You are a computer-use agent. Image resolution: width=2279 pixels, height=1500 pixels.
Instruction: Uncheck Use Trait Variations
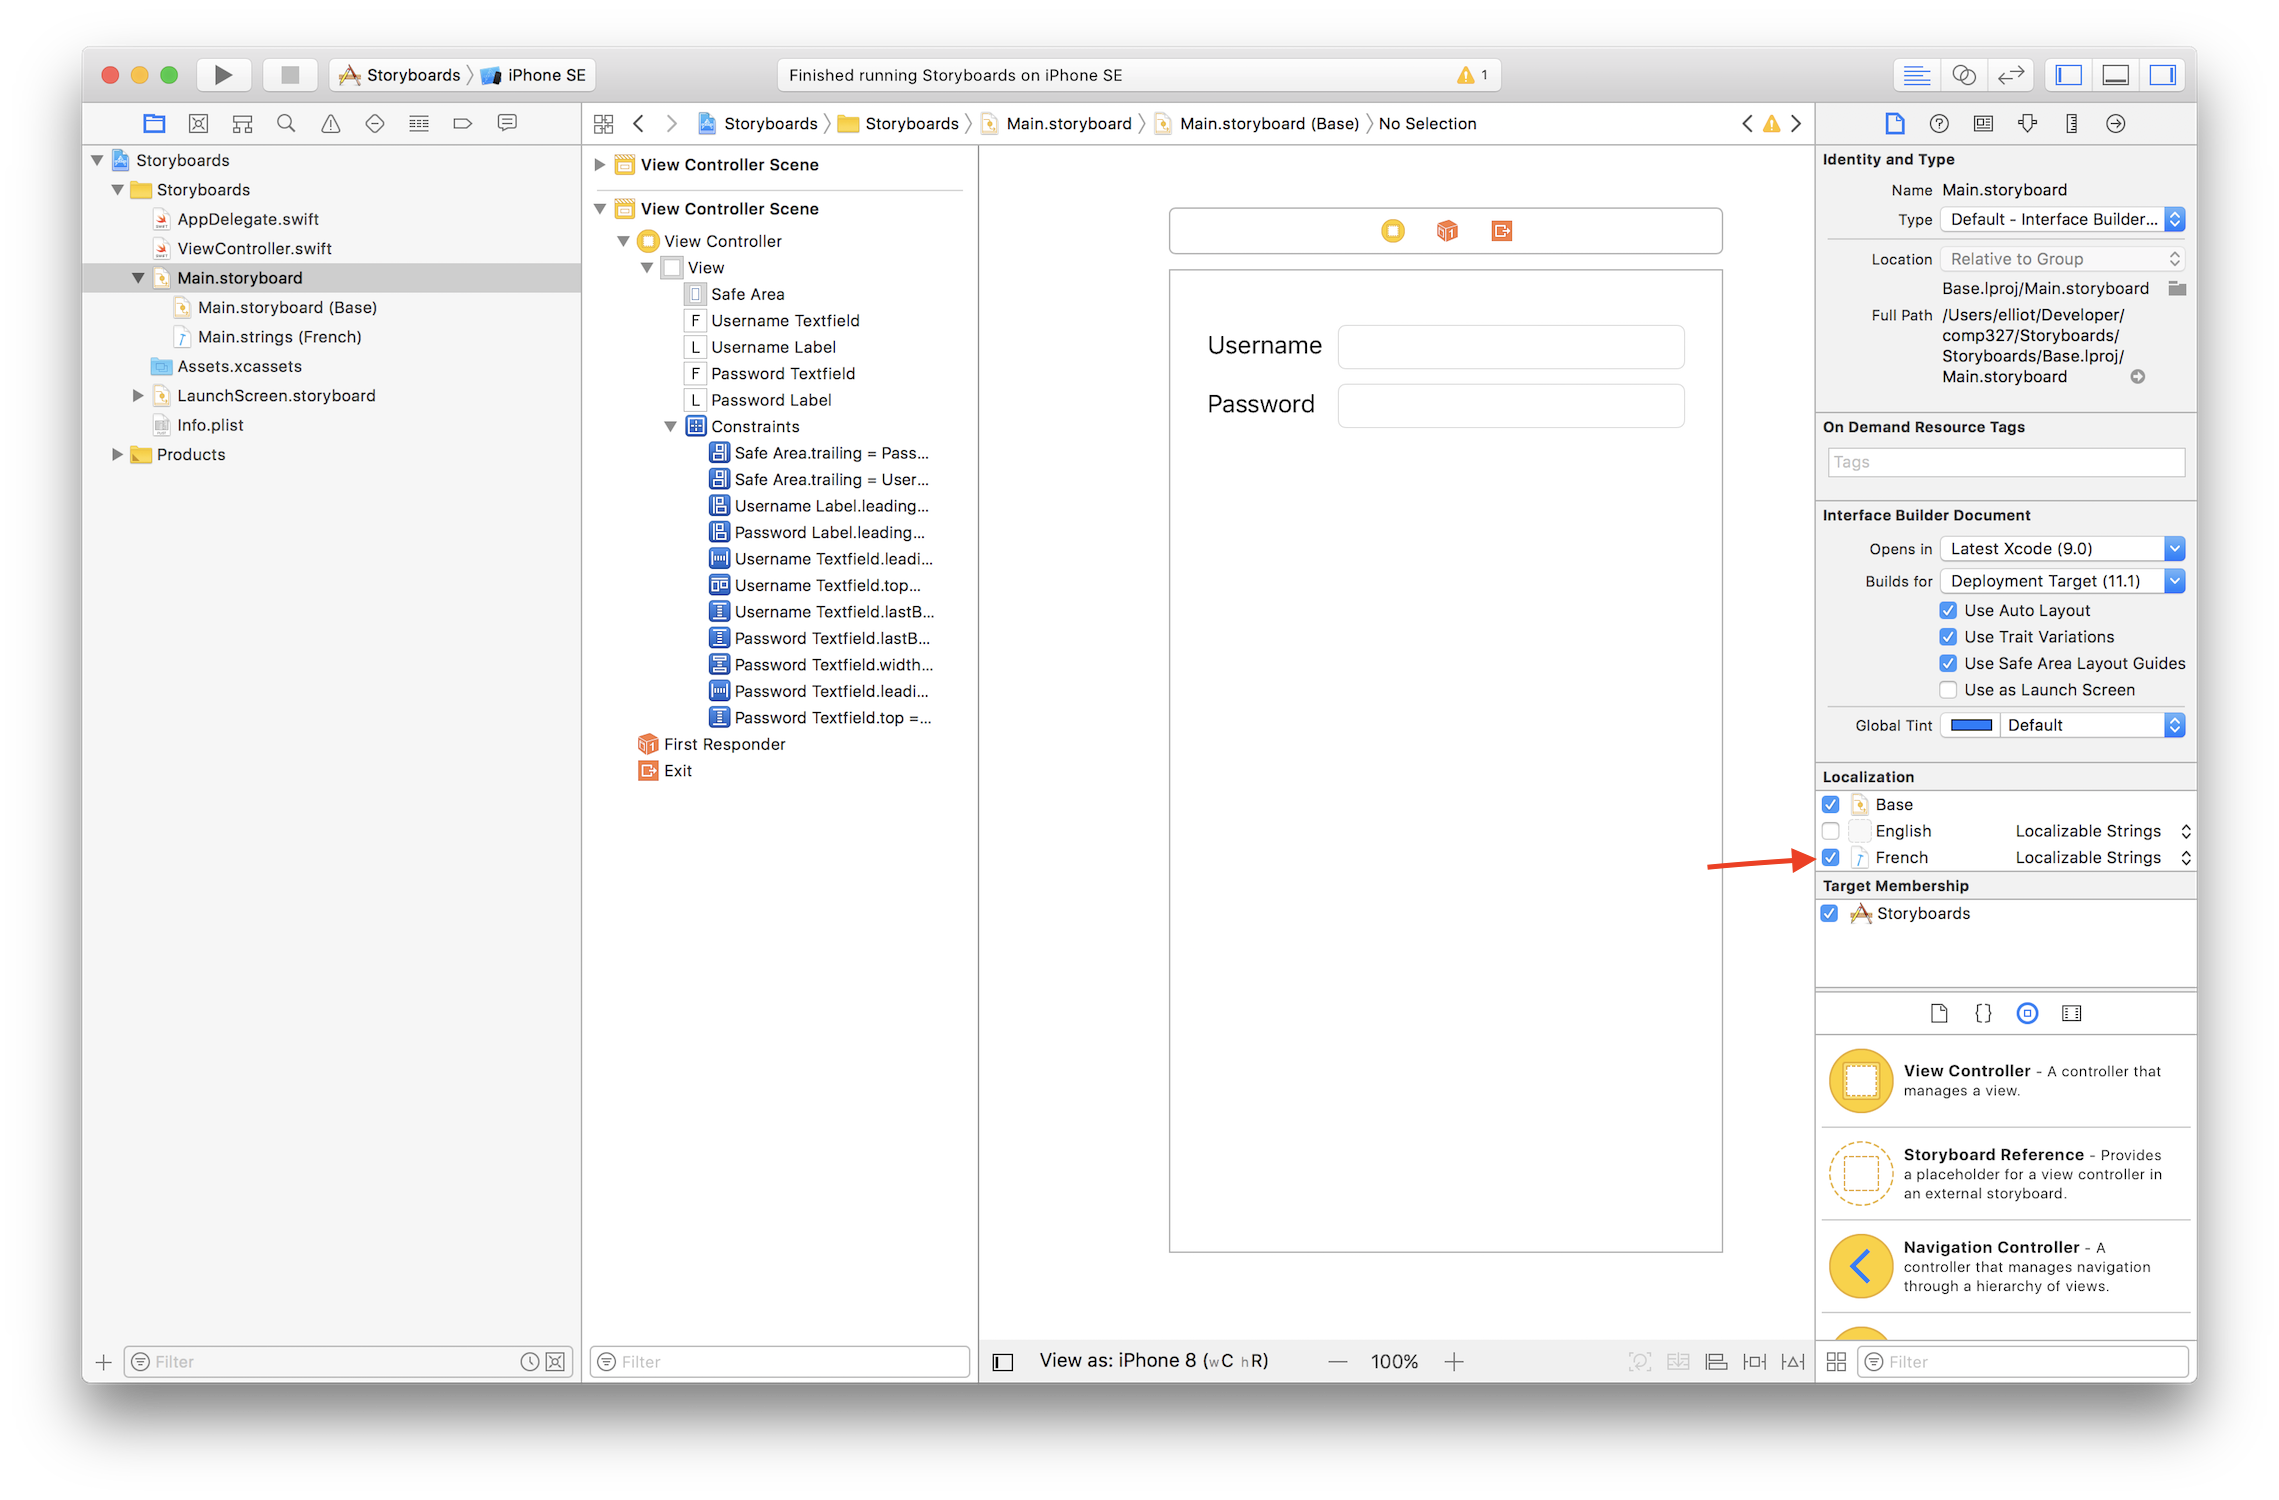(x=1948, y=637)
